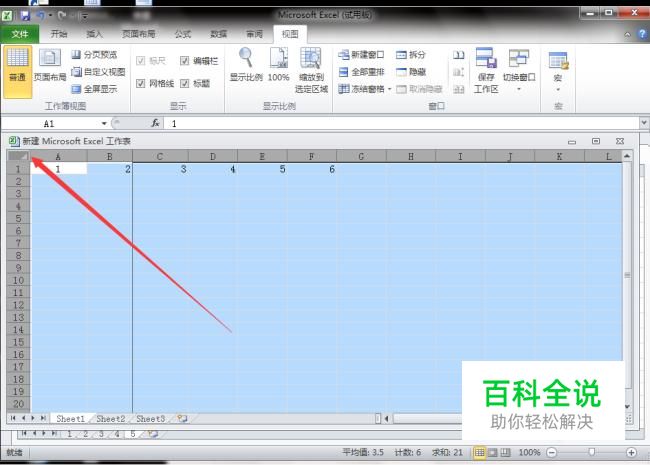Click first sheet navigation arrow

point(13,419)
